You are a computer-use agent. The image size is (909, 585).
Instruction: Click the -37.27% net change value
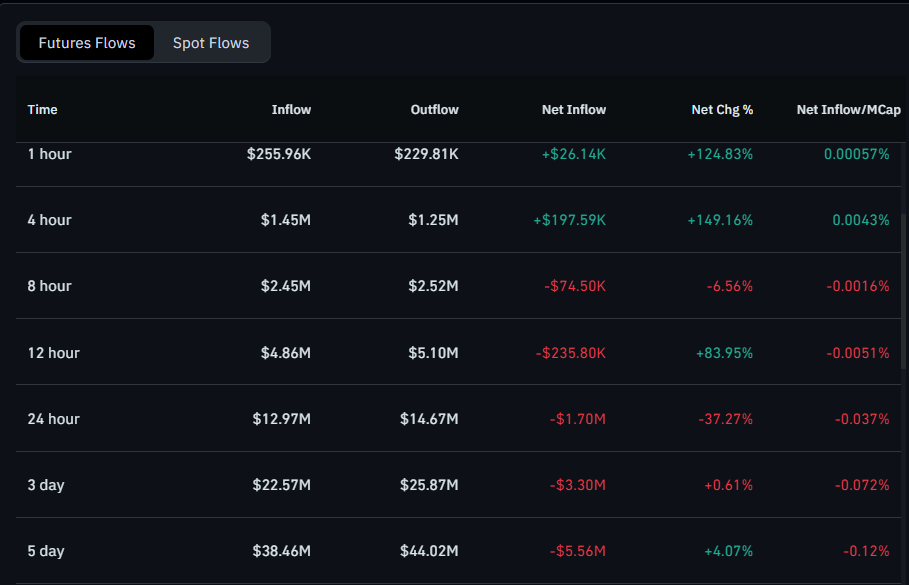click(725, 419)
